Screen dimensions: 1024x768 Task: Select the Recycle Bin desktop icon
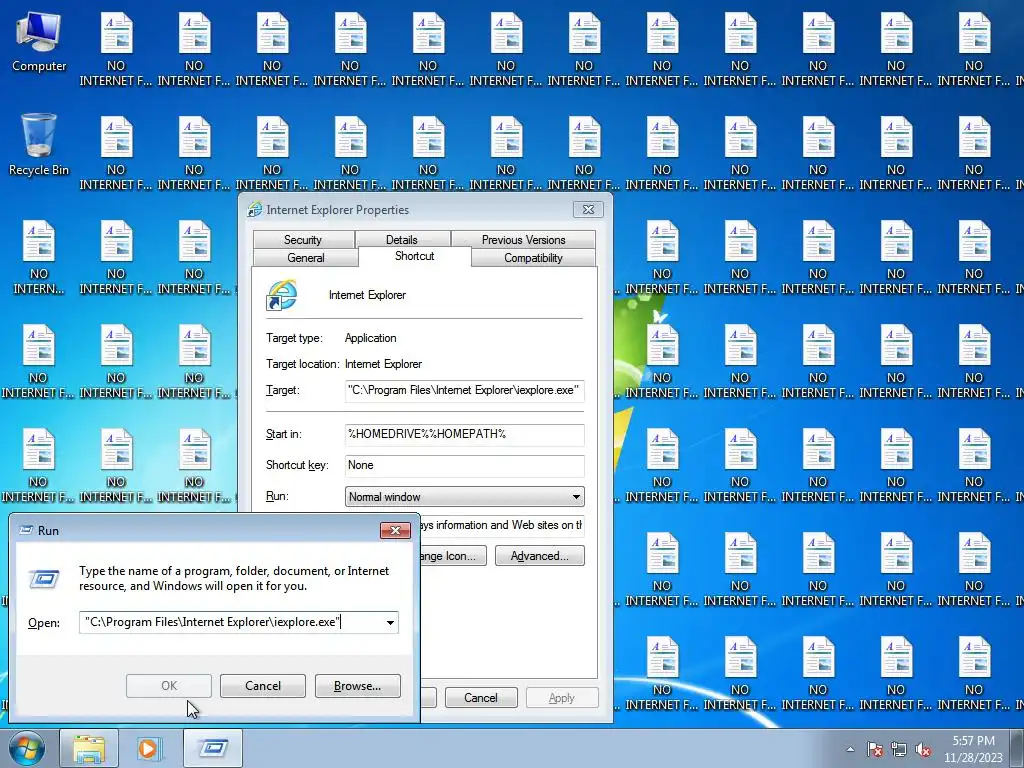tap(39, 145)
